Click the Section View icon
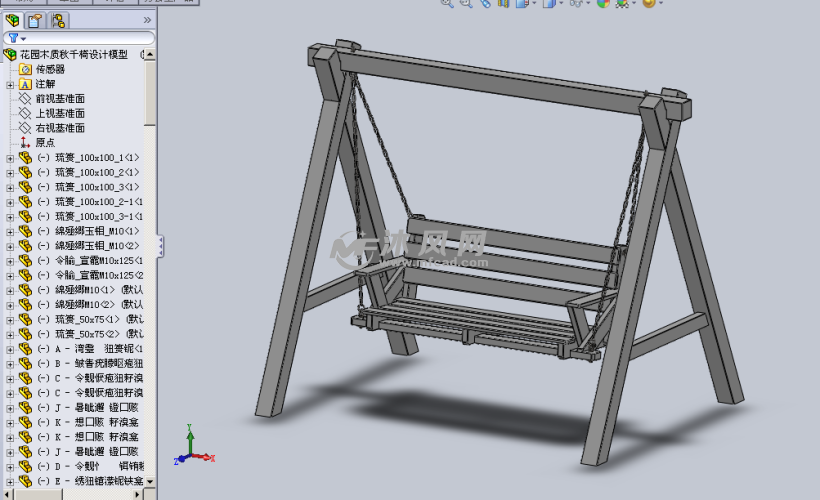Viewport: 820px width, 500px height. point(504,3)
